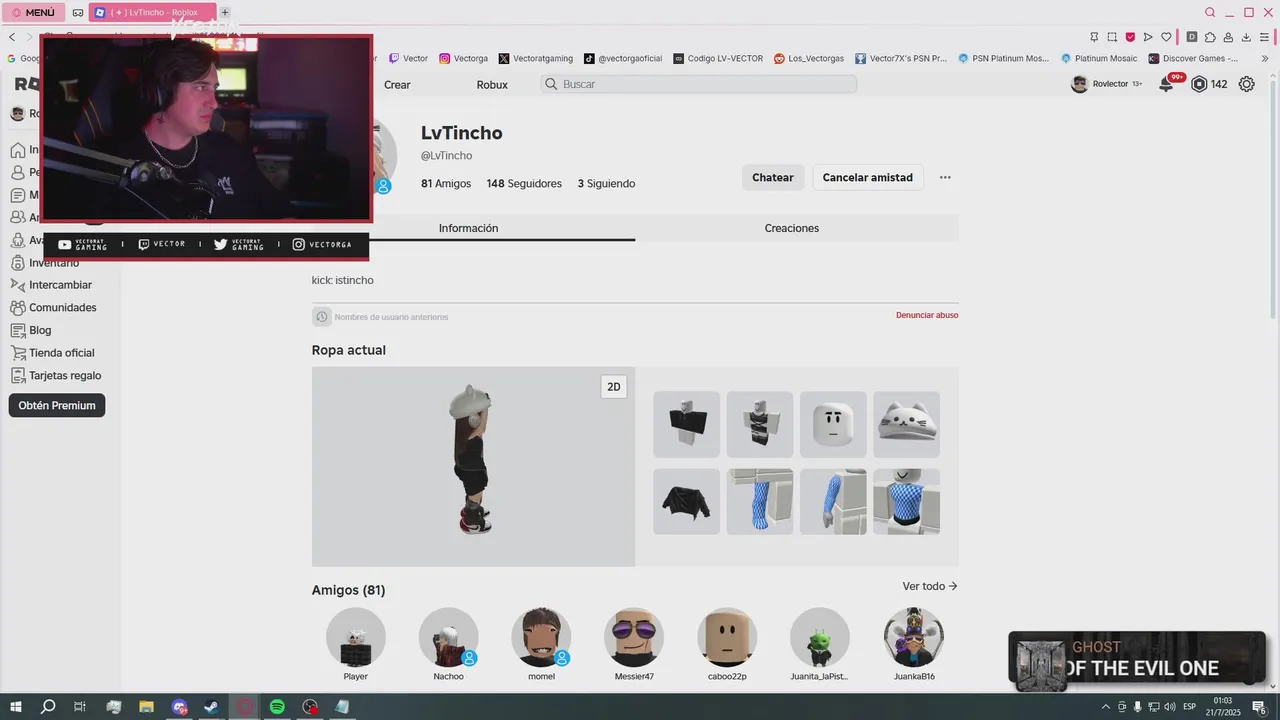Click the black jacket item thumbnail
Screen dimensions: 1280x720
point(687,501)
